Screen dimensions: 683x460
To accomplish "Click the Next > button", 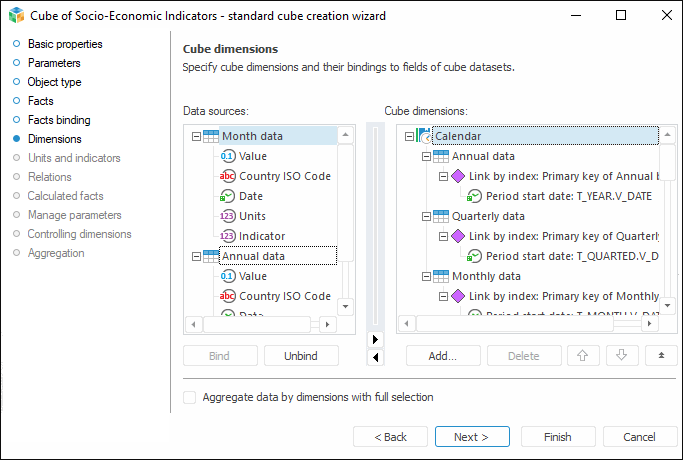I will pos(472,437).
